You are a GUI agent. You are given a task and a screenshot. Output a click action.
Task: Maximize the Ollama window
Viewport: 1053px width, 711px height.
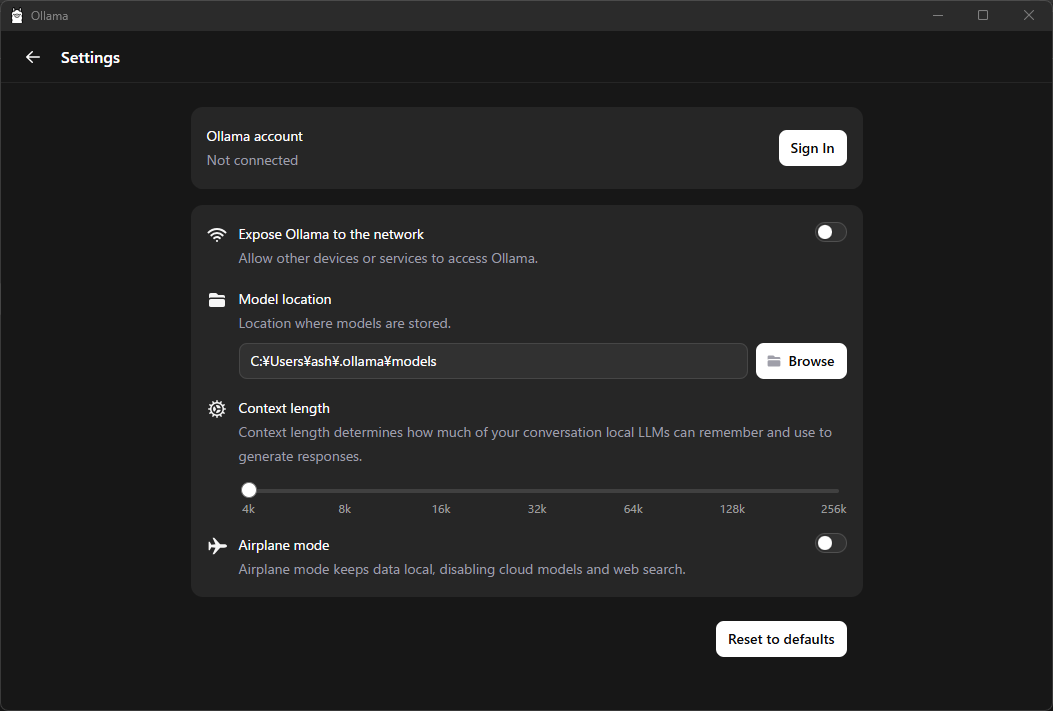pyautogui.click(x=982, y=15)
